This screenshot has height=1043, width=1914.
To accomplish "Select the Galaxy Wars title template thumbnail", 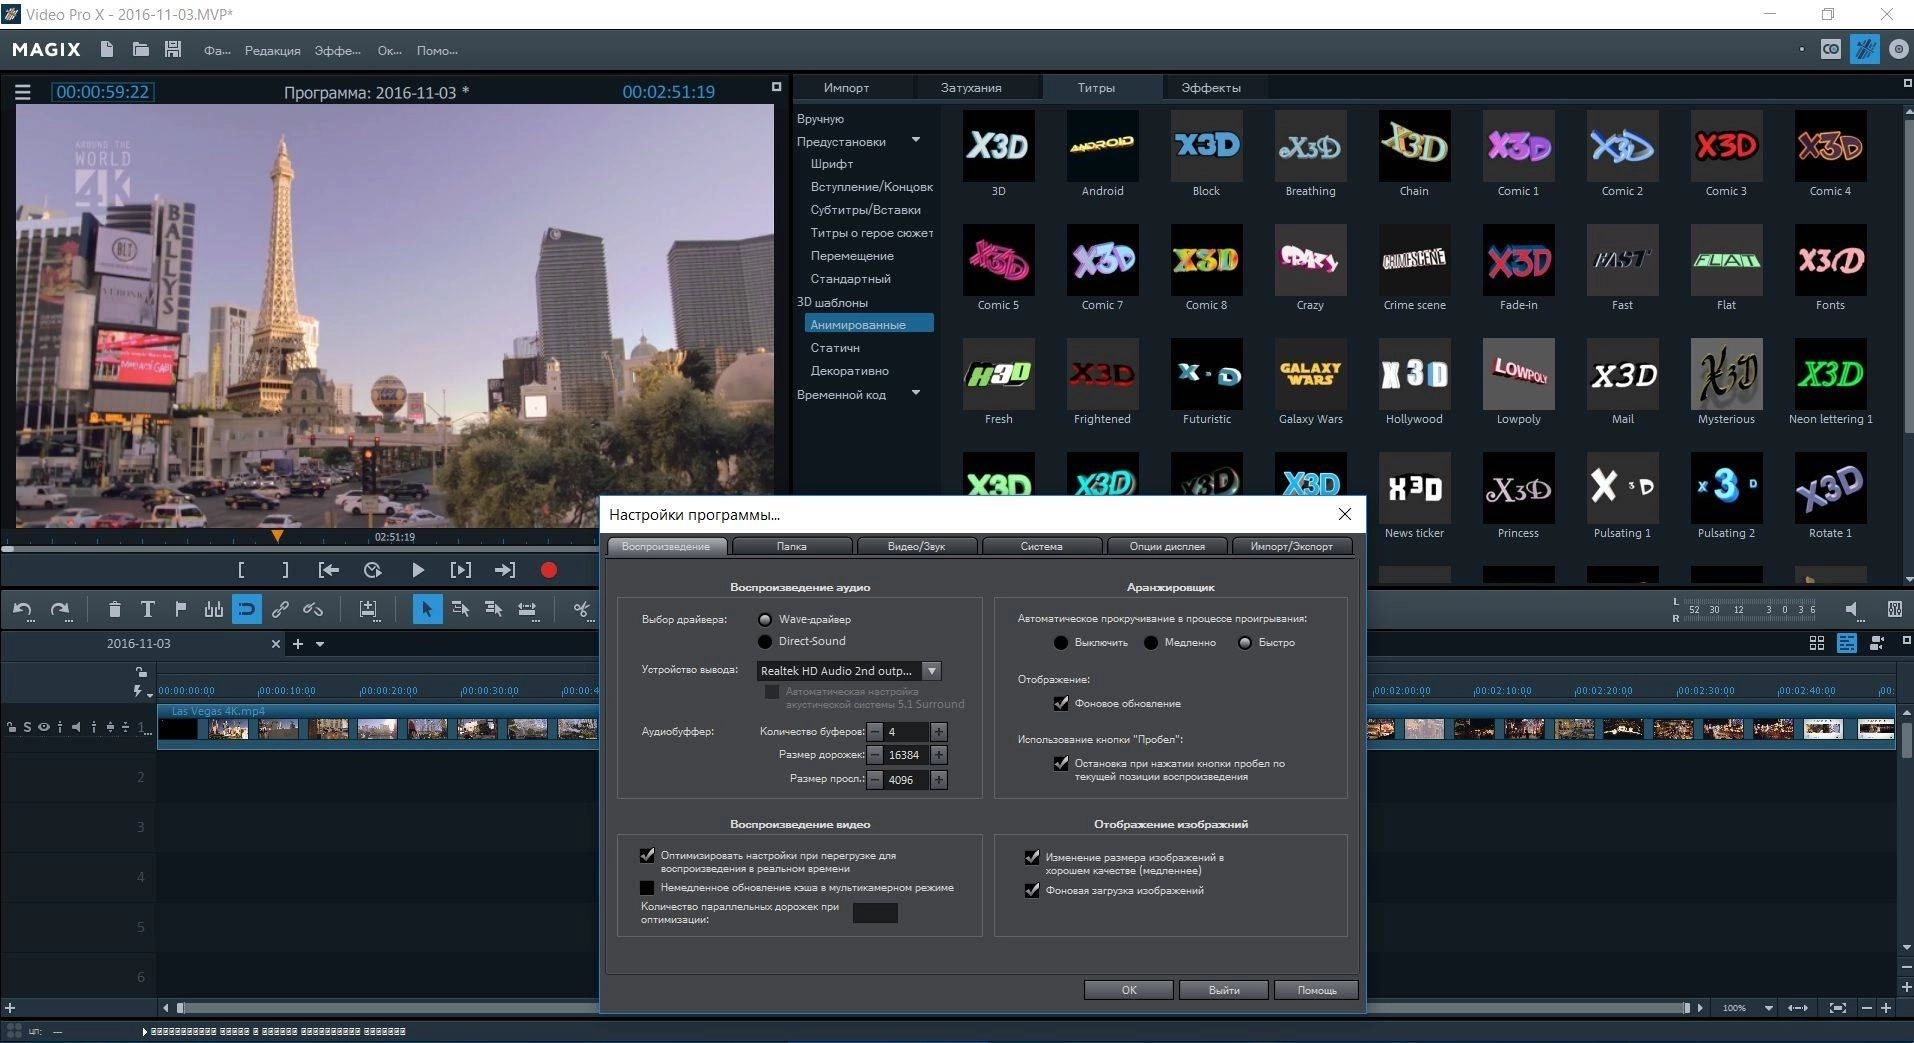I will (1310, 374).
